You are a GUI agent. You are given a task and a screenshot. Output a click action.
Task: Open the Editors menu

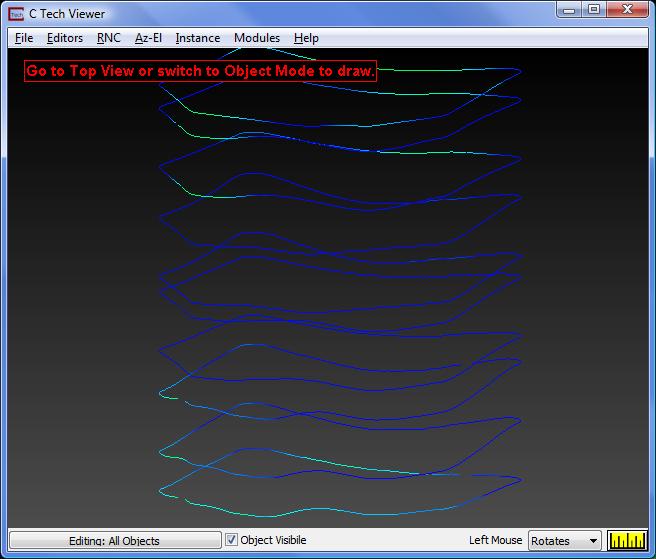click(65, 38)
